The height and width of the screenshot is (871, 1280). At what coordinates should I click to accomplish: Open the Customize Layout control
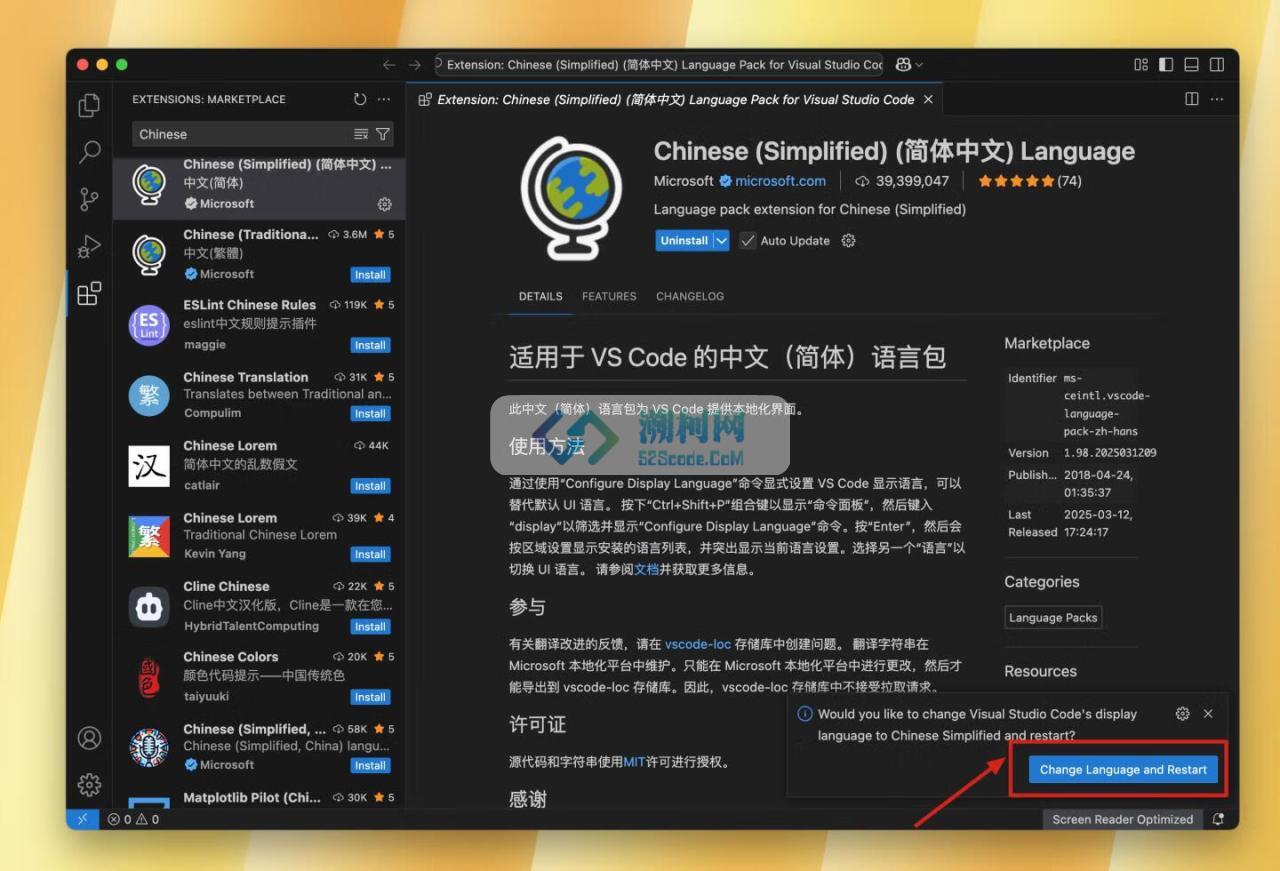click(x=1141, y=65)
